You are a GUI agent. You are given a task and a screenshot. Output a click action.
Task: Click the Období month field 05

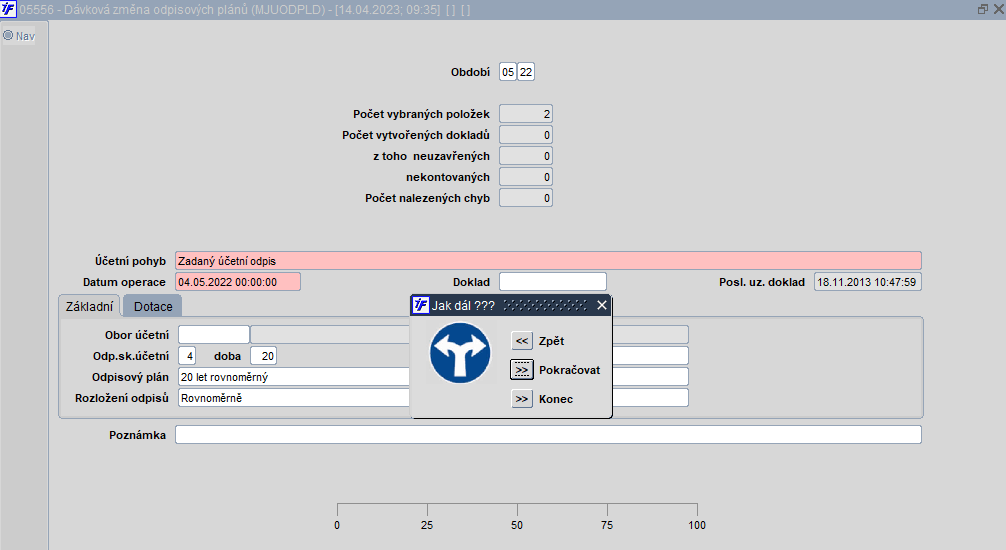pos(508,72)
